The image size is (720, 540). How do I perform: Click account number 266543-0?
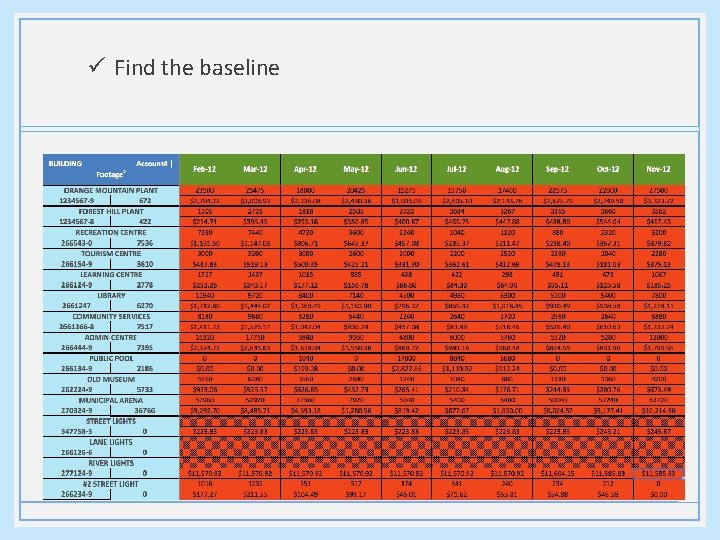[x=77, y=243]
